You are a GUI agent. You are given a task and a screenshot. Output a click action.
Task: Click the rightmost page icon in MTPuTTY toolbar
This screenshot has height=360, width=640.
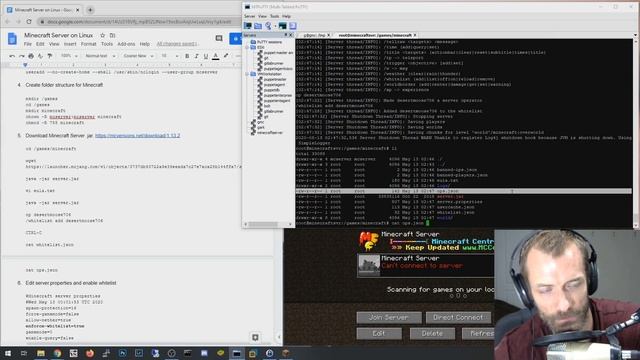(293, 26)
